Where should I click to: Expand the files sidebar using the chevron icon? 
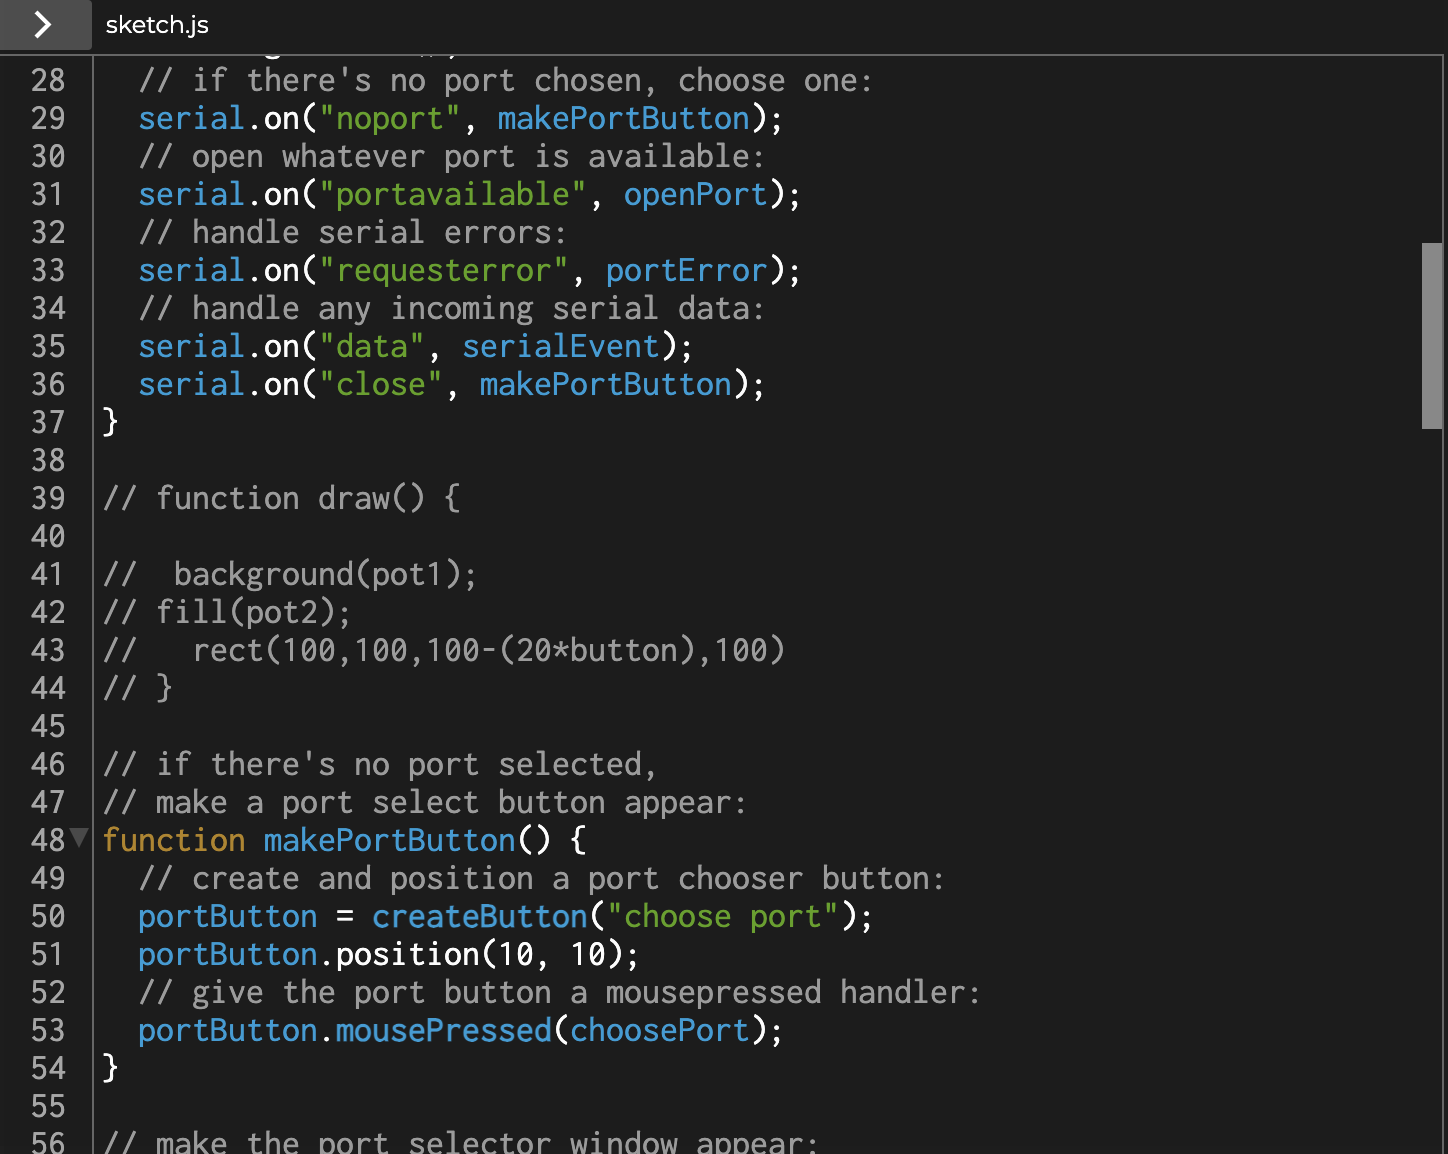point(46,25)
